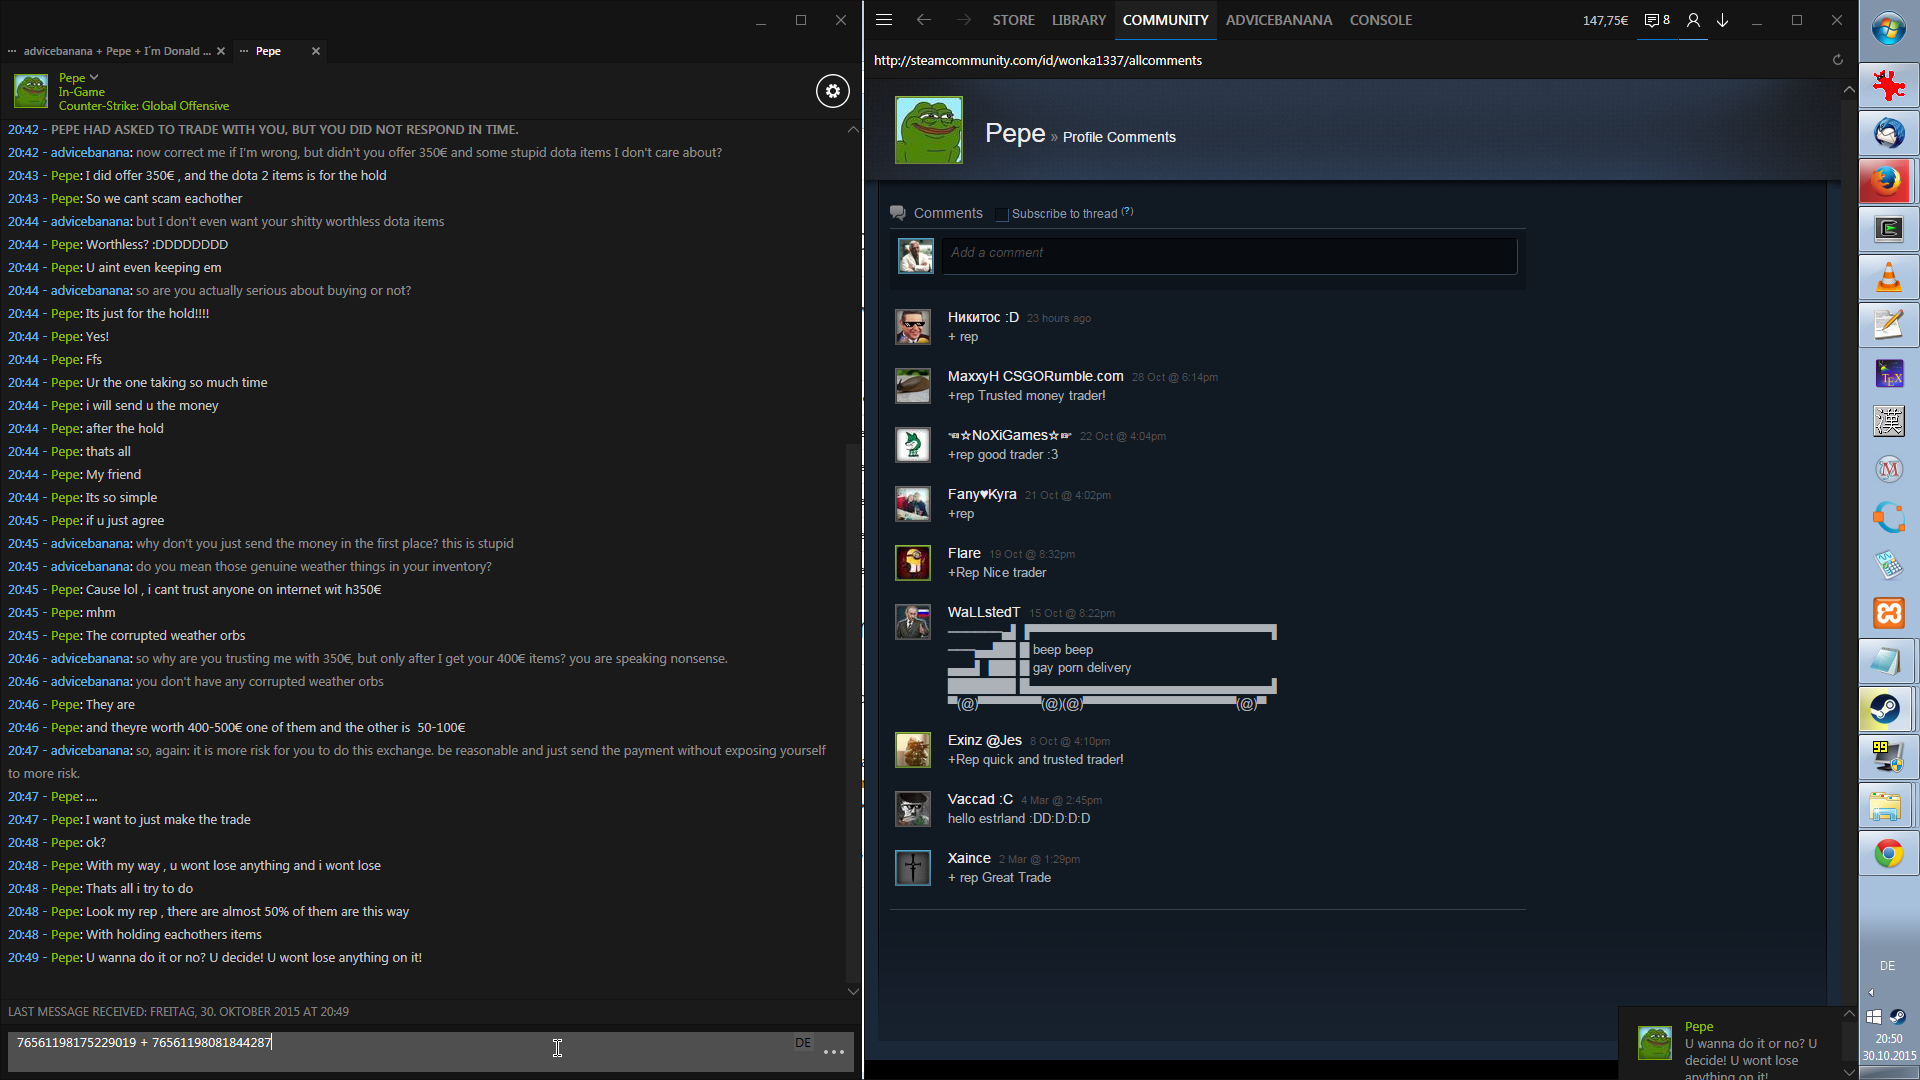1920x1080 pixels.
Task: Tick the Subscribe to thread checkbox
Action: [x=1002, y=214]
